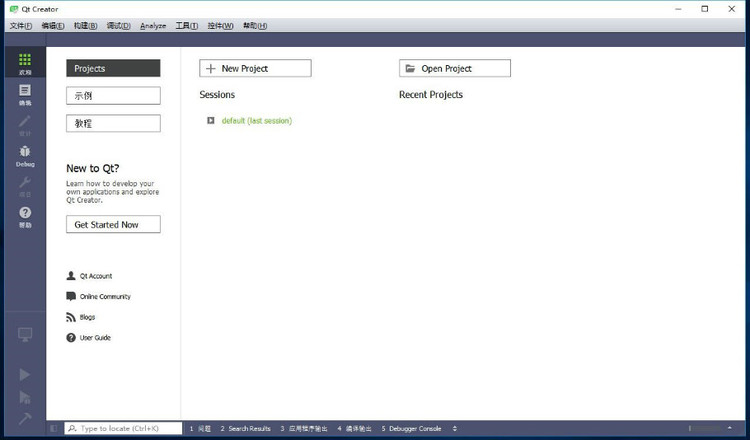750x440 pixels.
Task: Open the default (last session) link
Action: 257,121
